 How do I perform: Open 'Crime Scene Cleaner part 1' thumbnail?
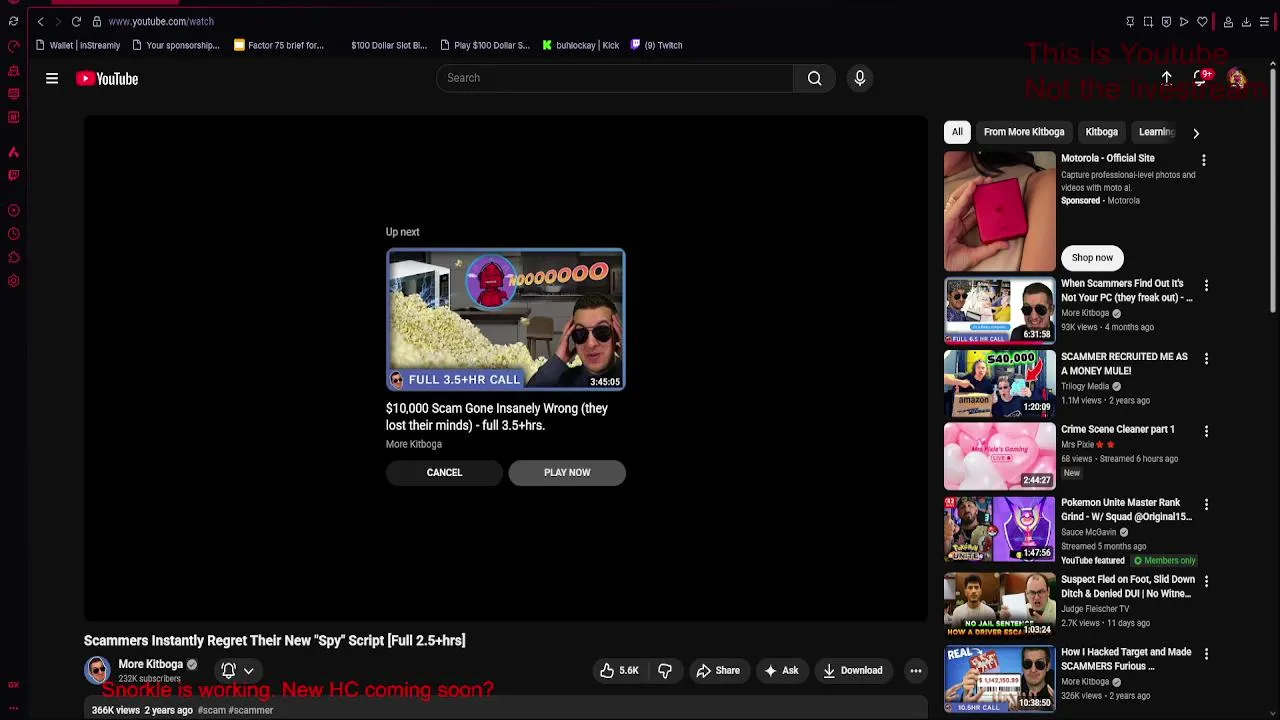999,455
